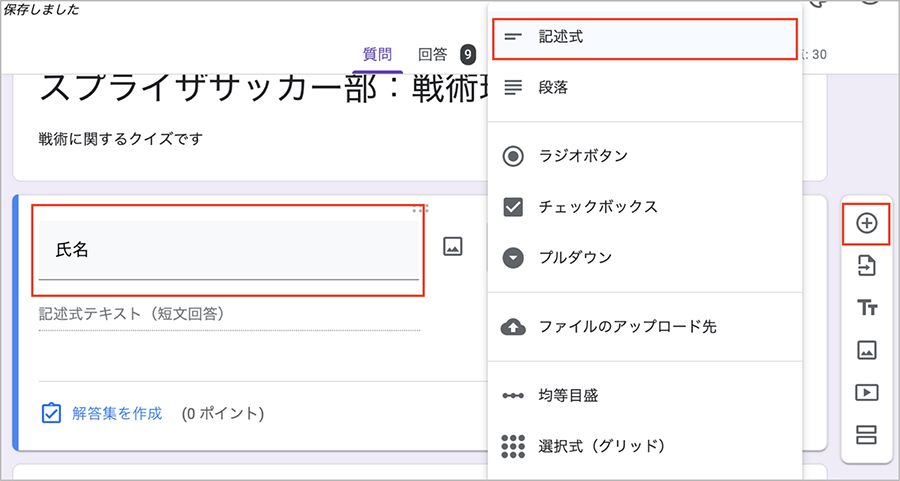Click the add image sidebar icon
The image size is (900, 481).
click(866, 350)
